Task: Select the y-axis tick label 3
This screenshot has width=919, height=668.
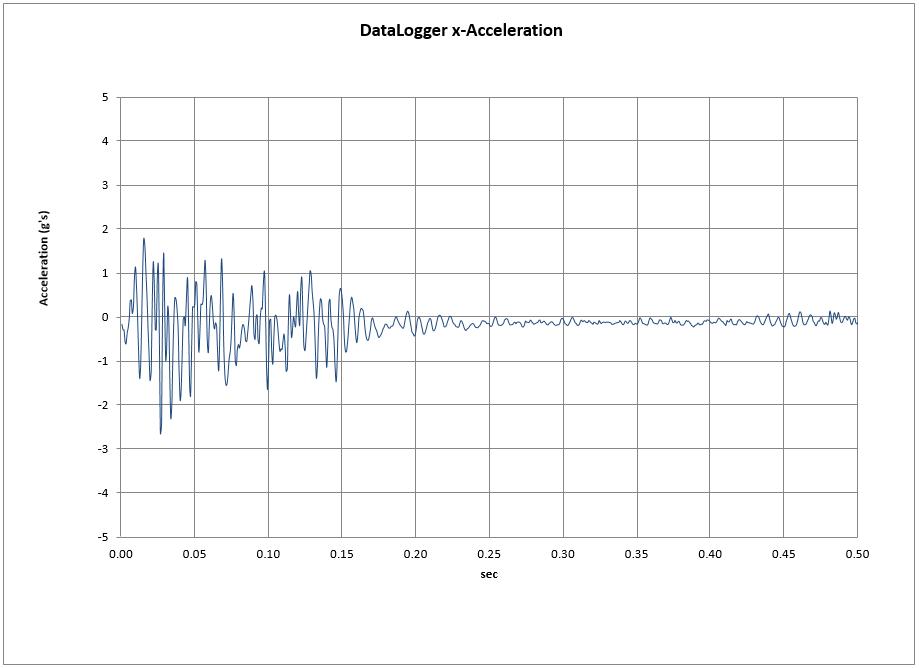Action: [105, 185]
